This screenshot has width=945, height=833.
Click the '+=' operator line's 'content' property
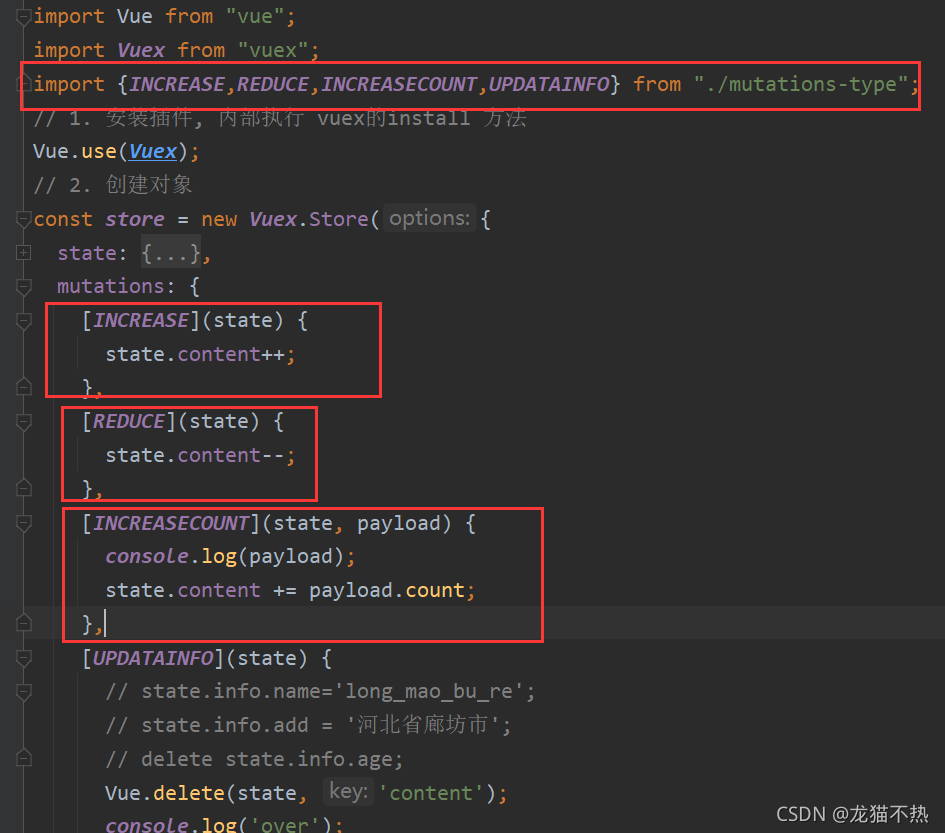coord(219,591)
